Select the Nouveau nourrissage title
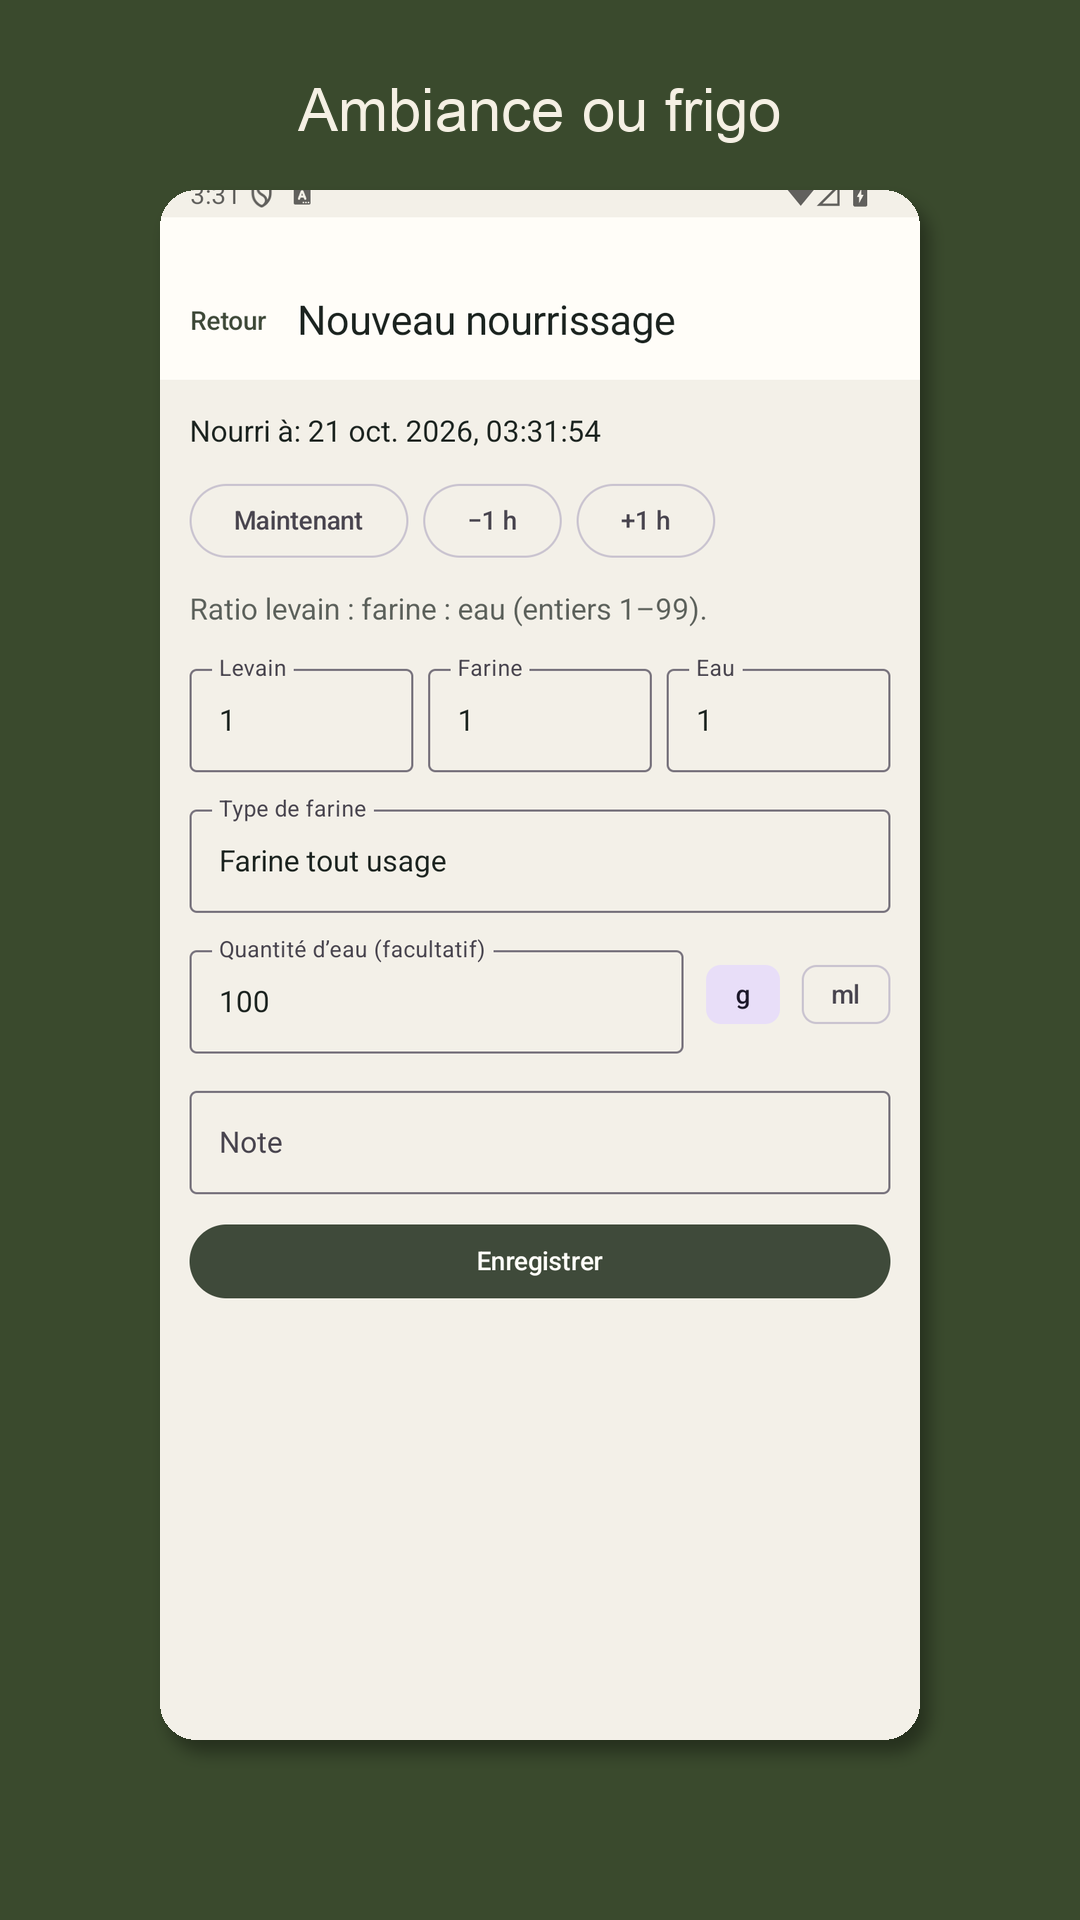The height and width of the screenshot is (1920, 1080). tap(486, 321)
